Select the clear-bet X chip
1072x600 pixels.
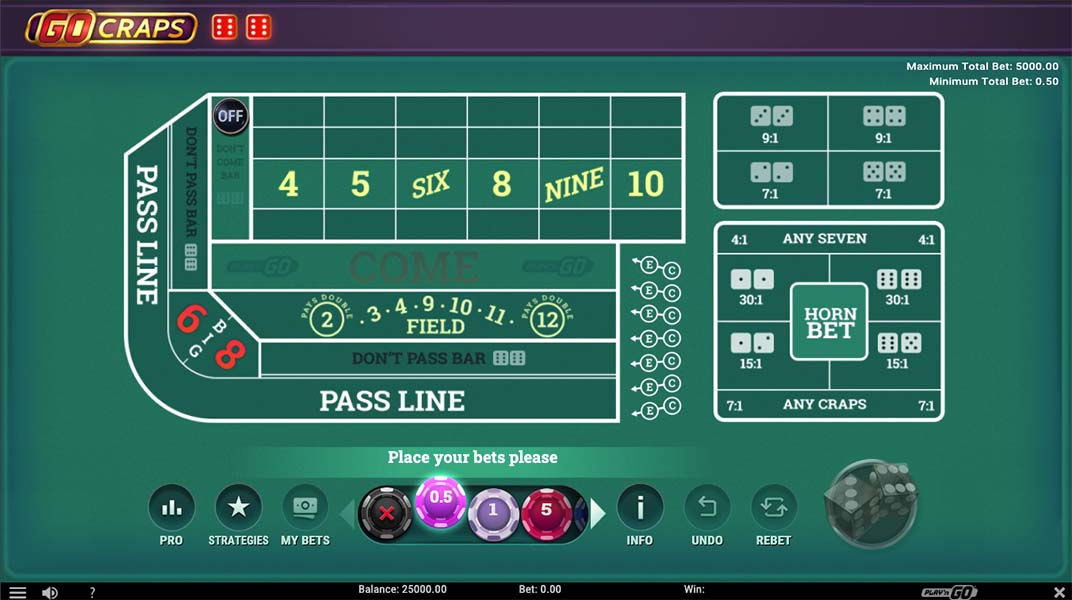[386, 514]
